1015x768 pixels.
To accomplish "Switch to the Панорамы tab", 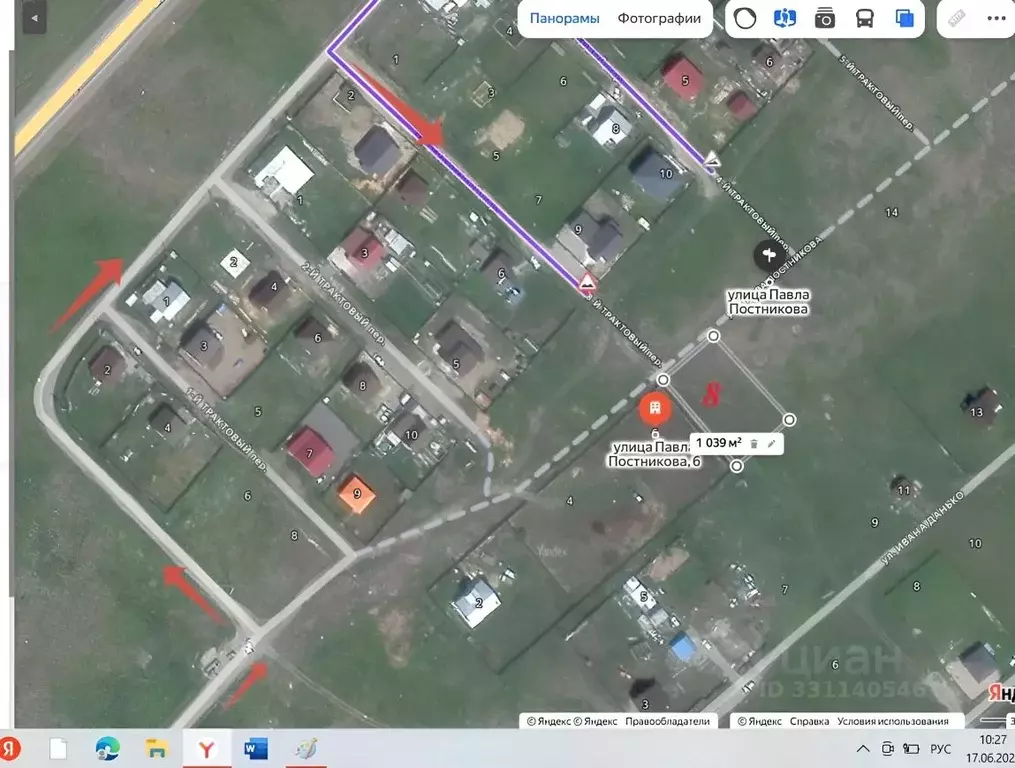I will coord(564,19).
